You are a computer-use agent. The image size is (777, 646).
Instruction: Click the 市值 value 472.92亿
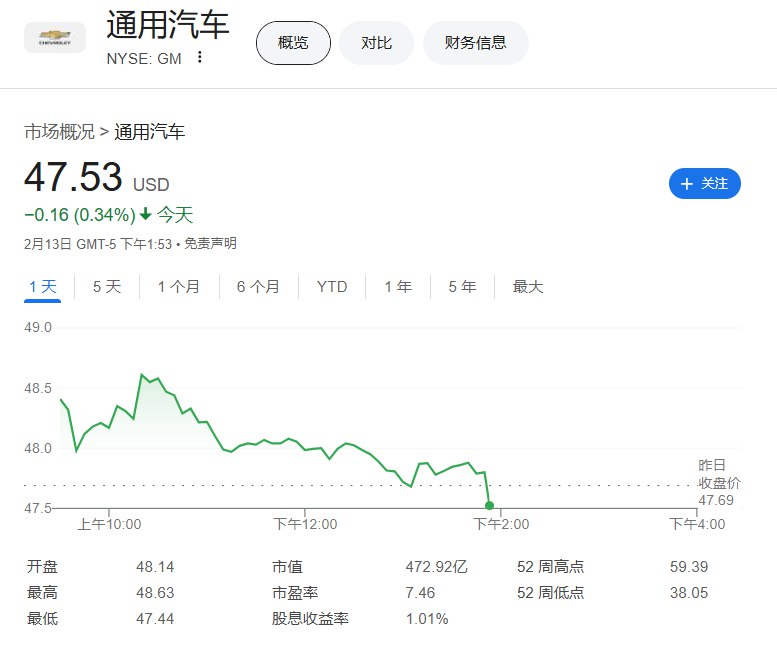[x=437, y=567]
